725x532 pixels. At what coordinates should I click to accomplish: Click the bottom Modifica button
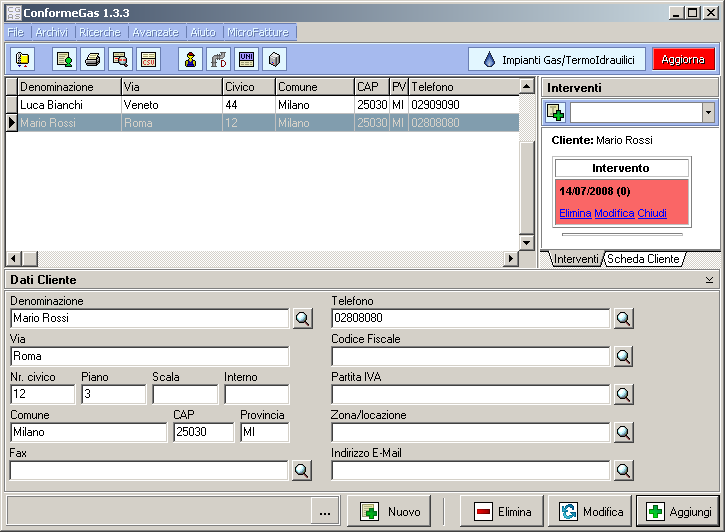click(590, 512)
